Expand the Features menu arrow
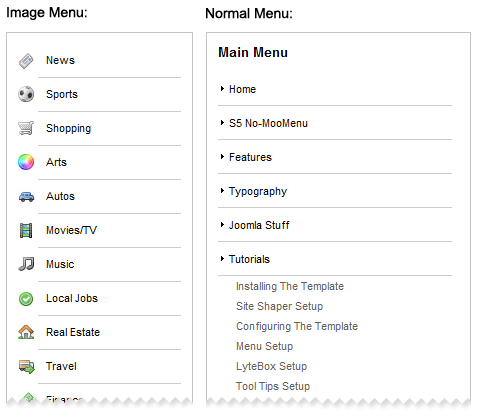This screenshot has width=482, height=420. point(222,157)
